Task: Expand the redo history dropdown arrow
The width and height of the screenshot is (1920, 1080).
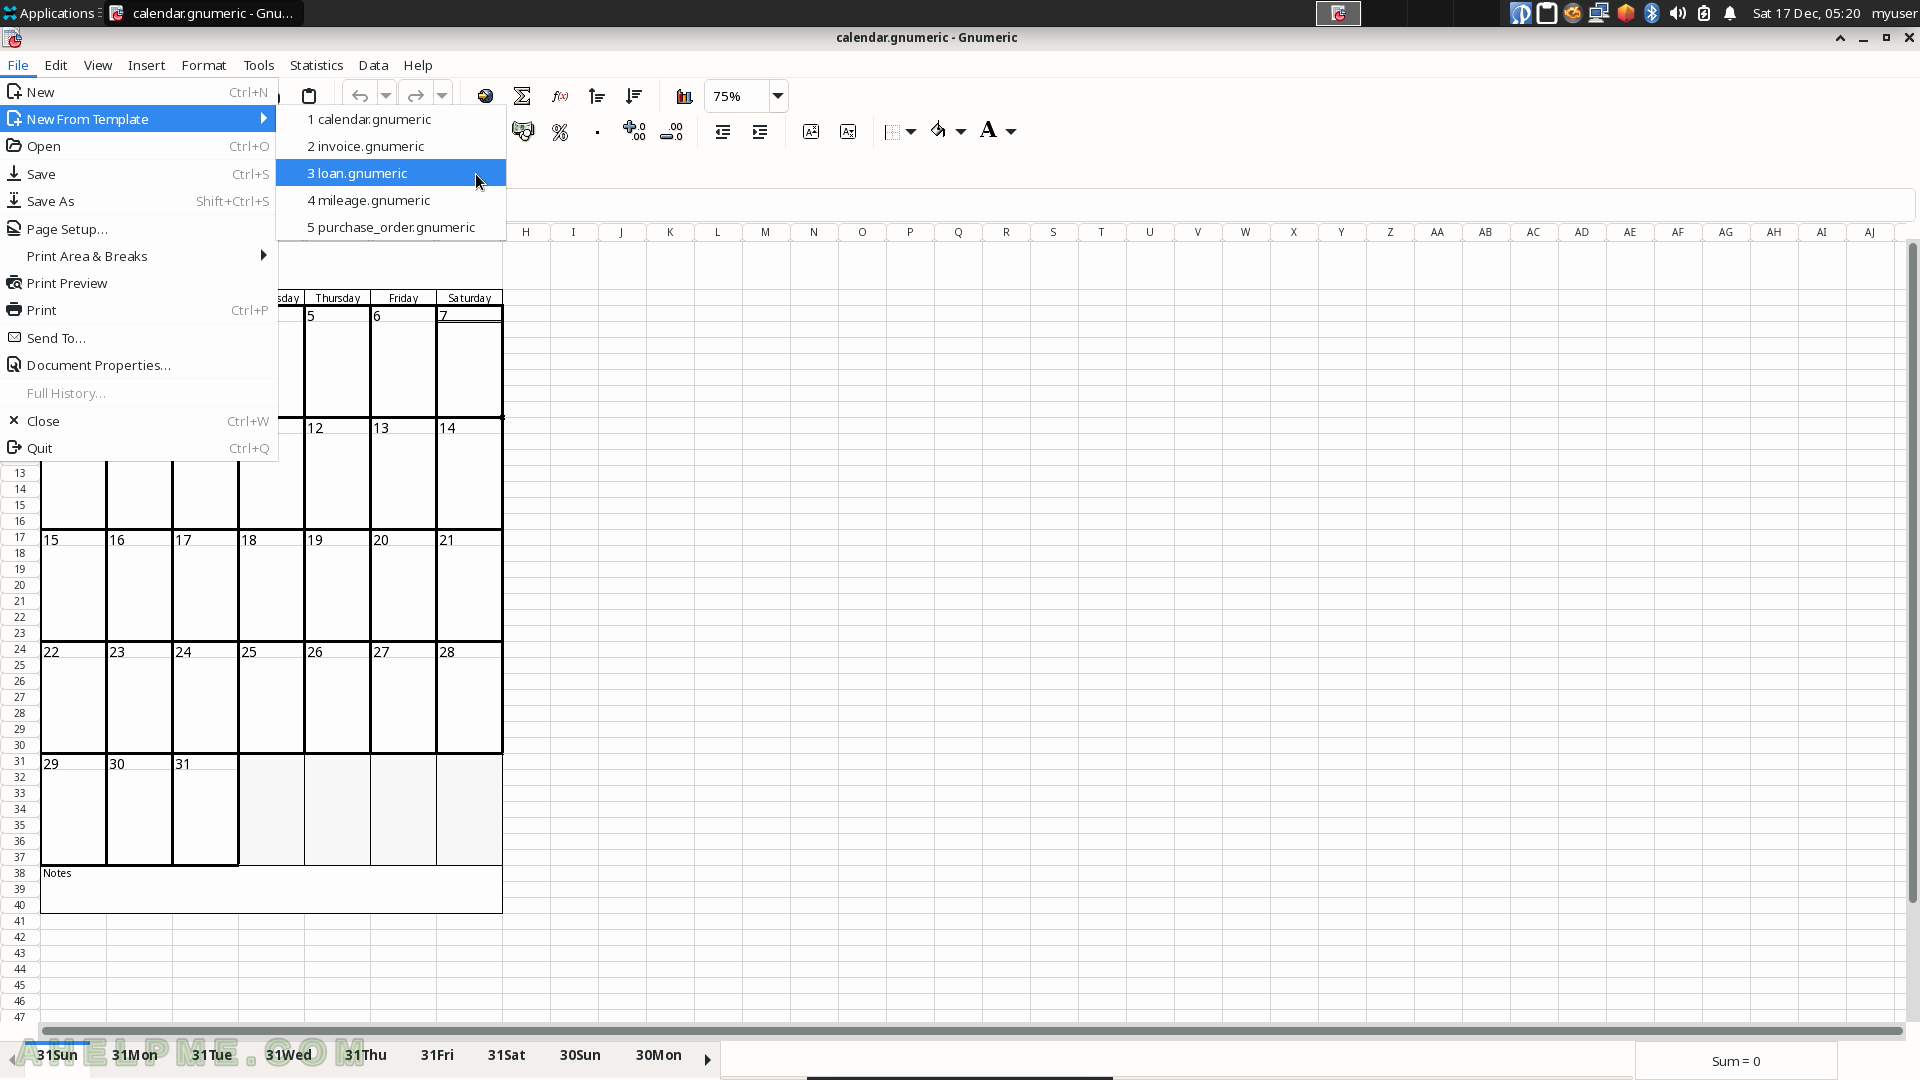Action: click(442, 96)
